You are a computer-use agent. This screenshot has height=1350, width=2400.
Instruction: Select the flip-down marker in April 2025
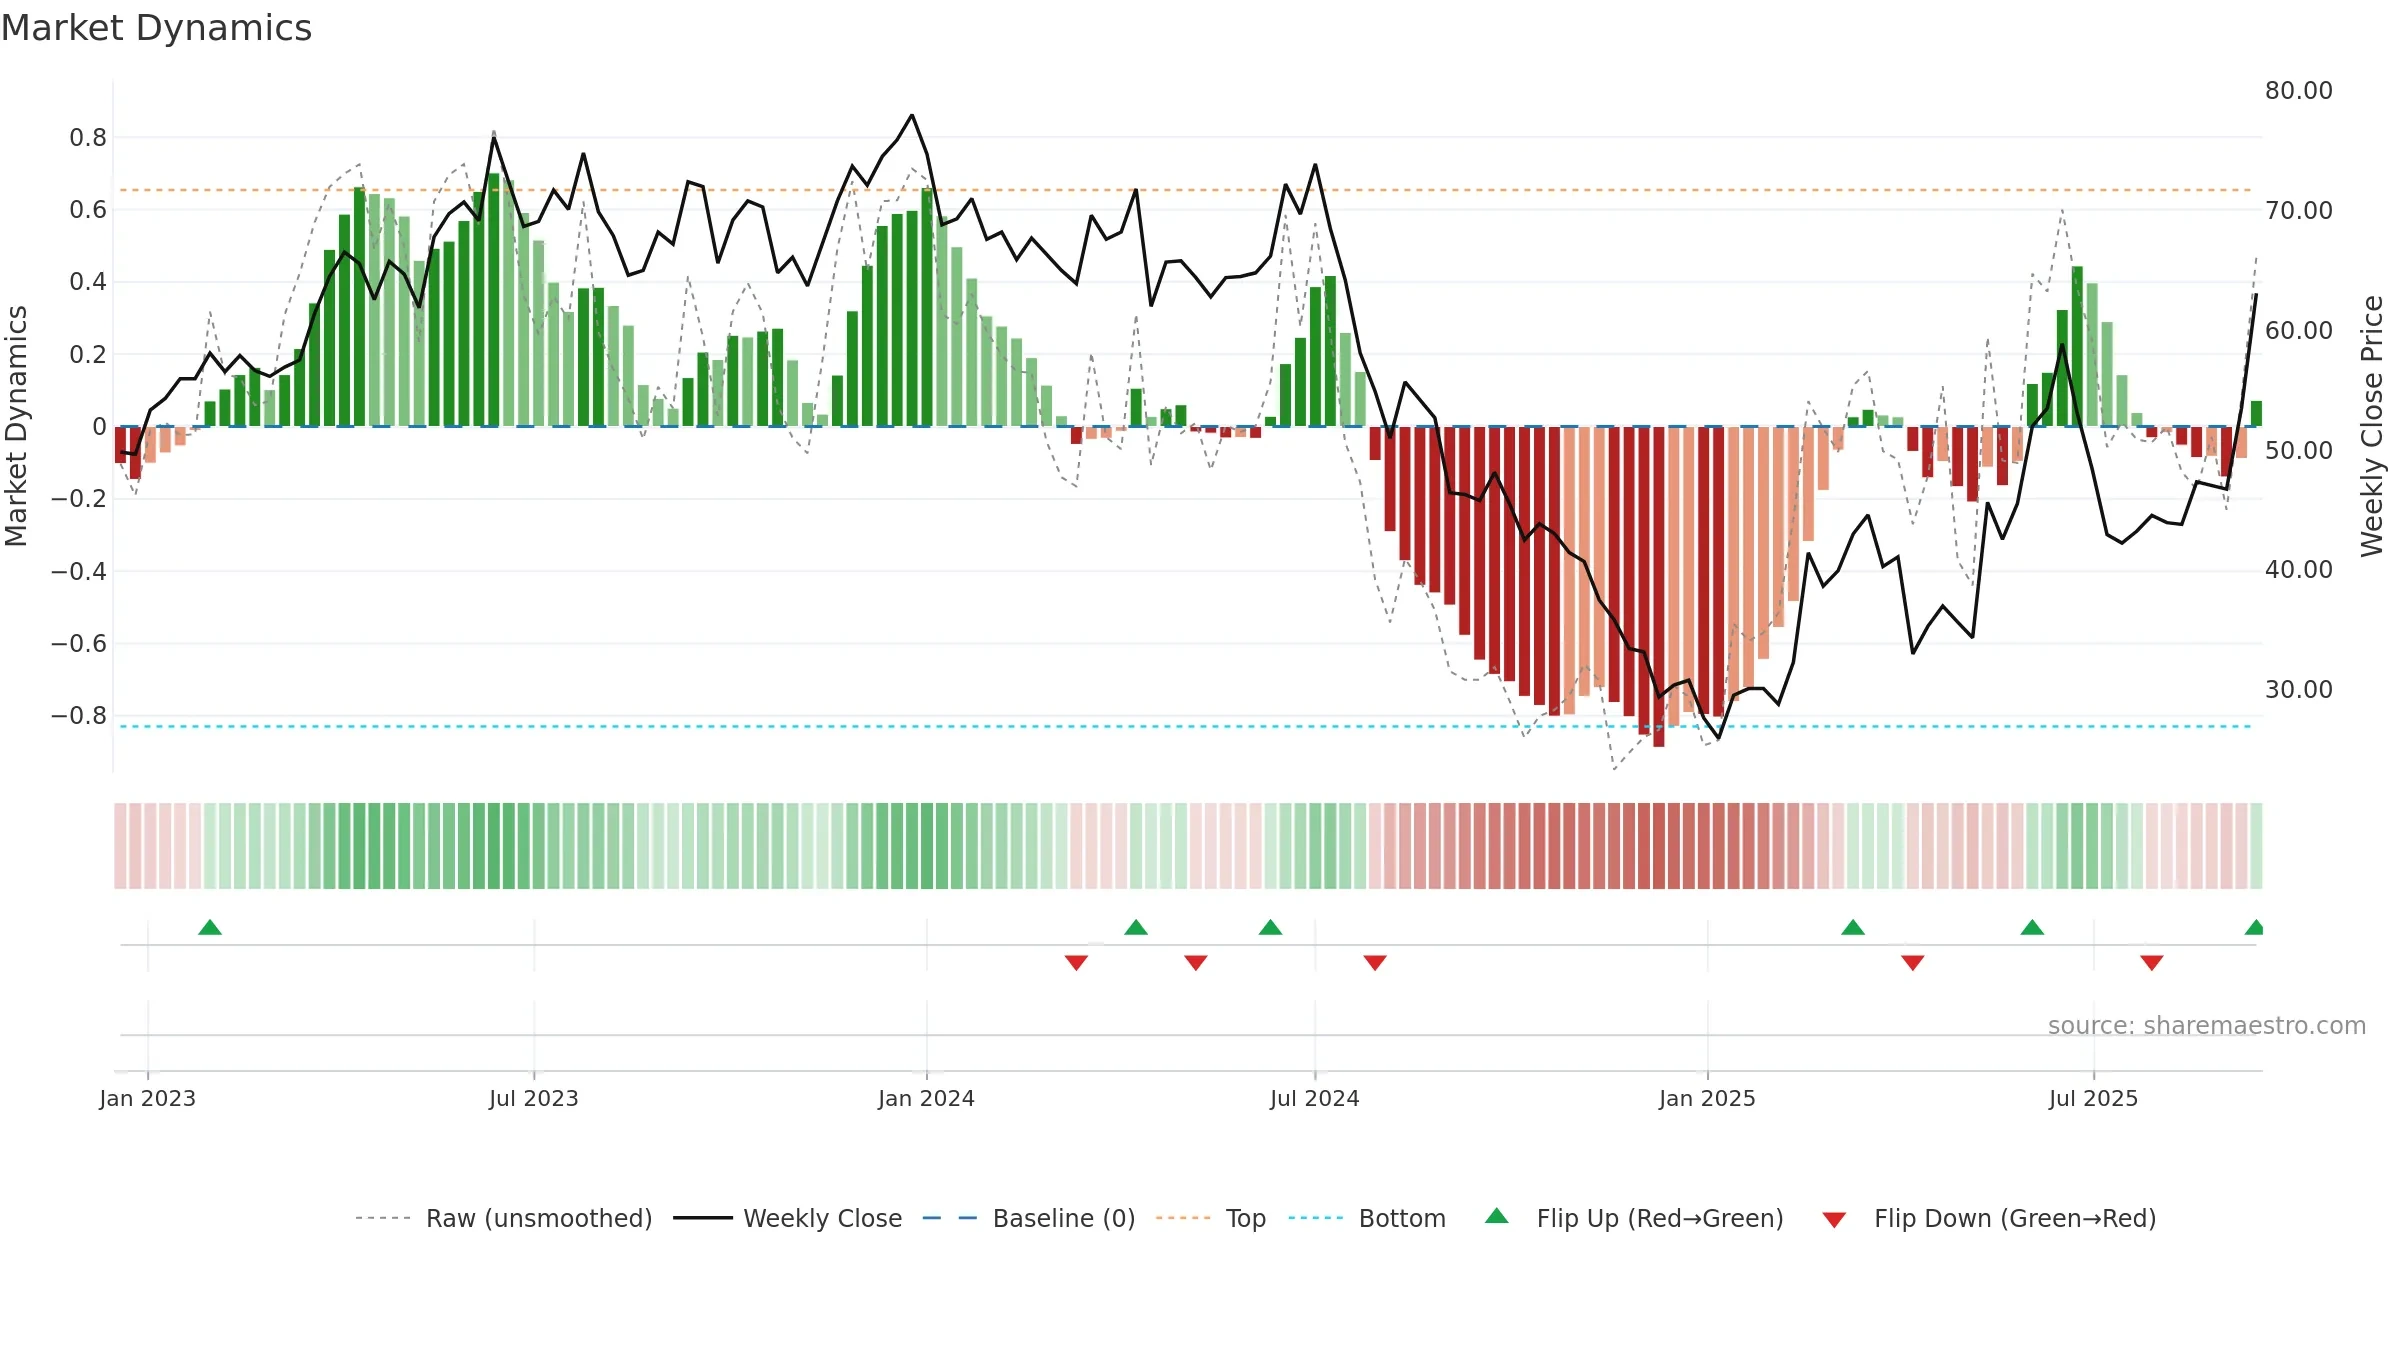click(1913, 963)
